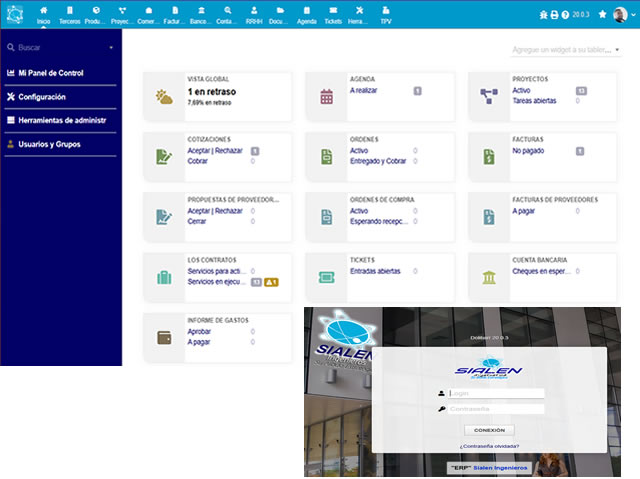
Task: Open the user avatar dropdown
Action: [x=622, y=14]
